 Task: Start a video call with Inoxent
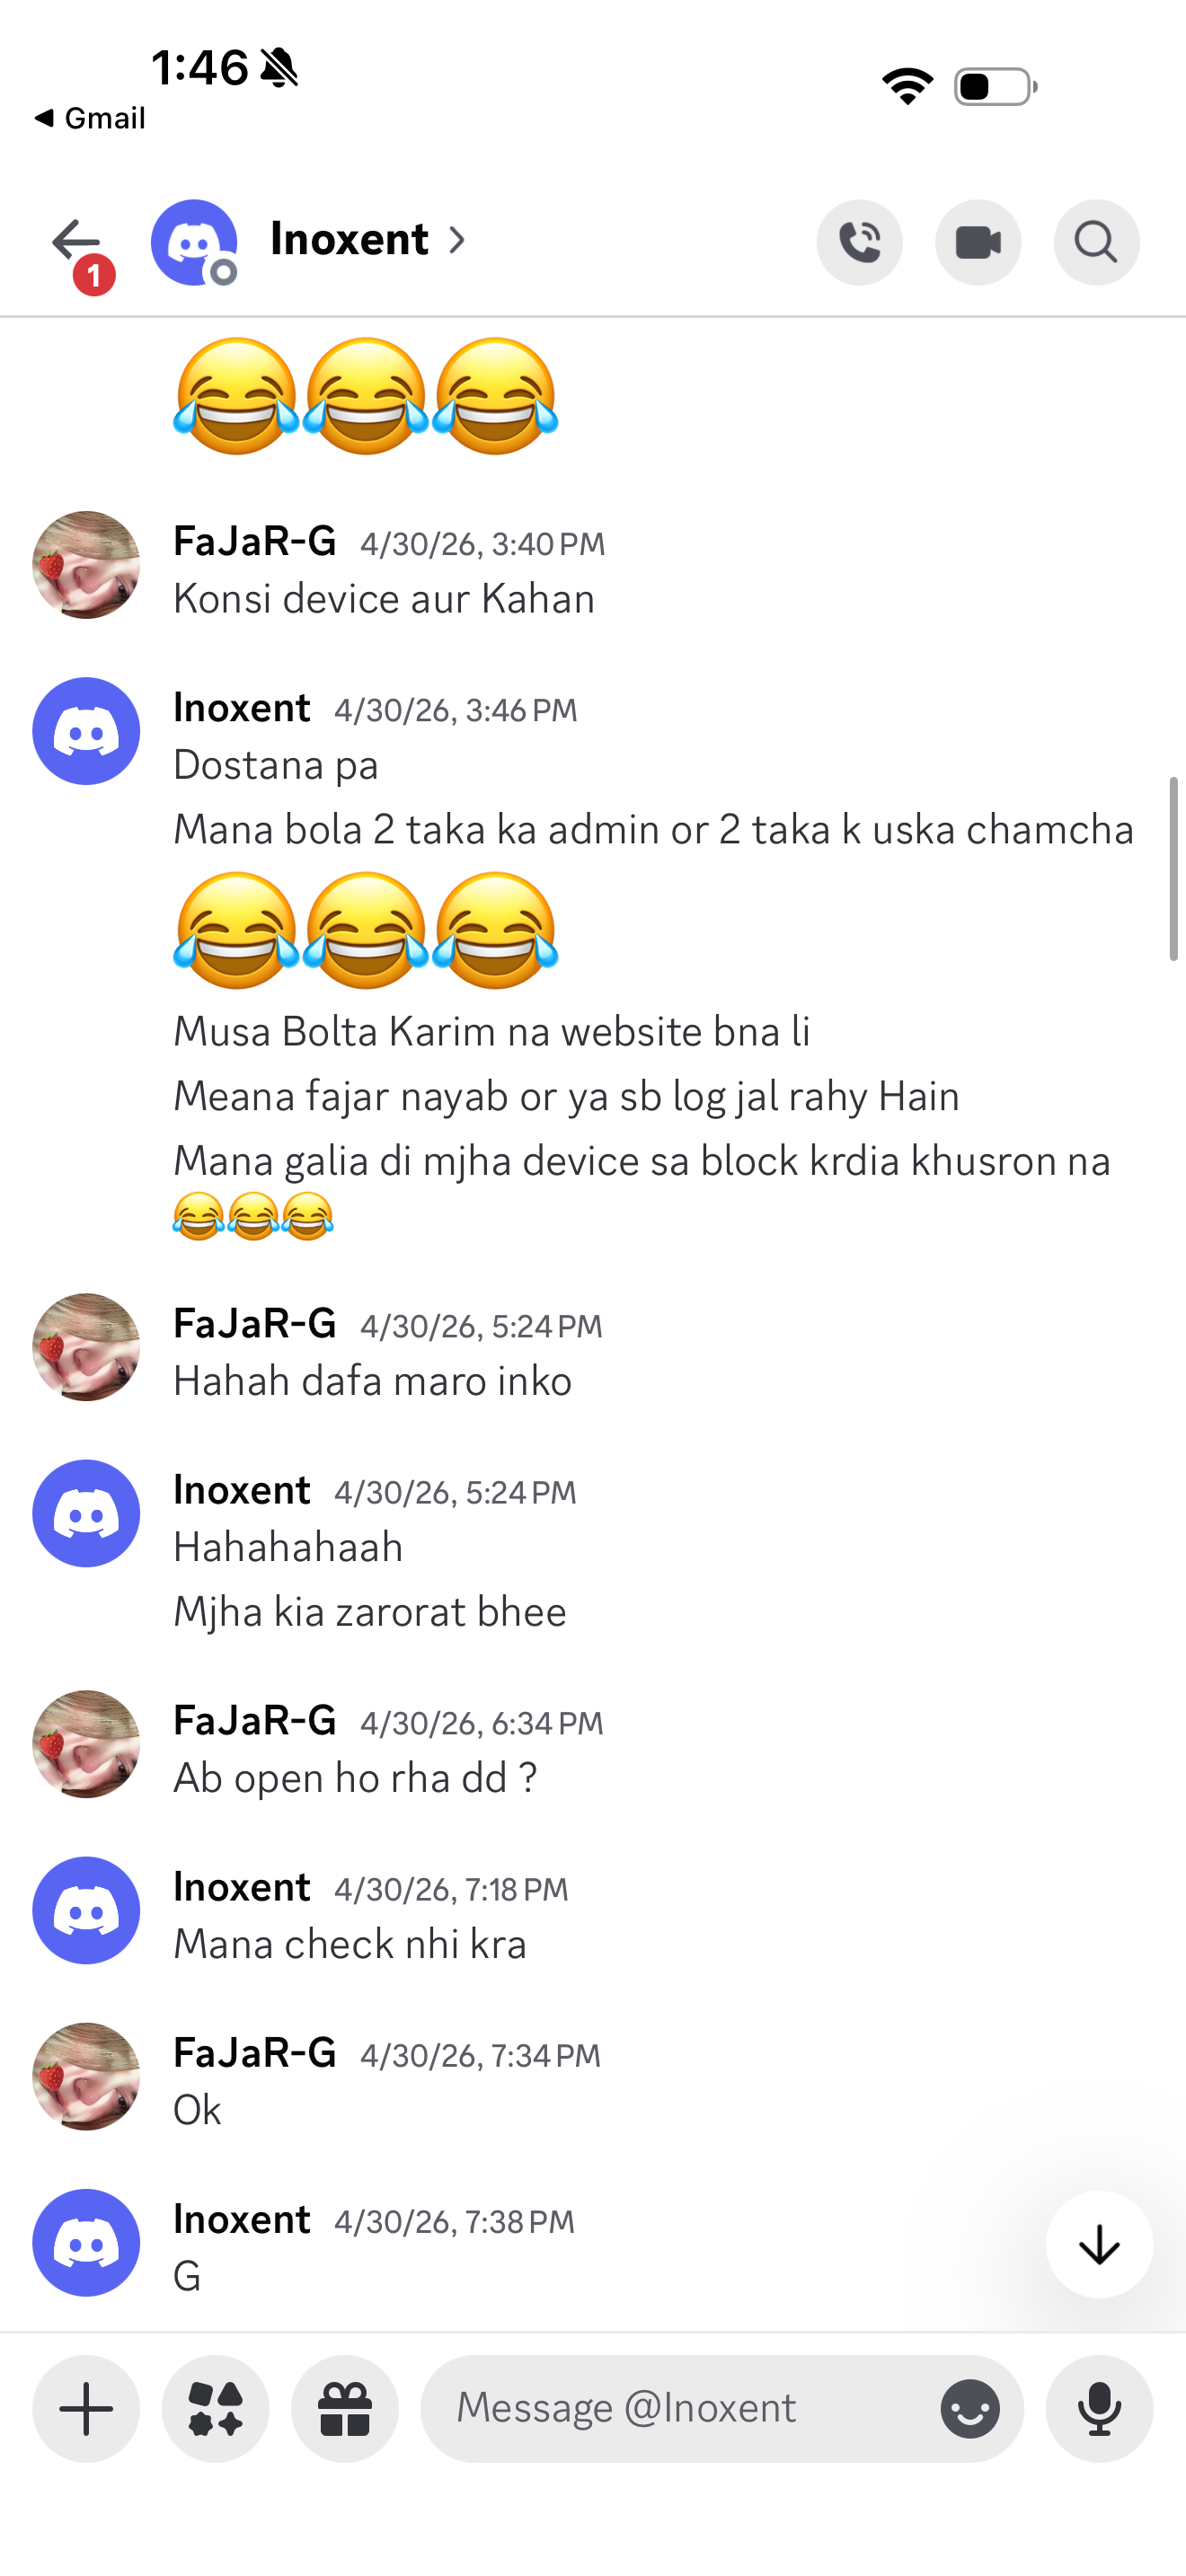click(x=977, y=242)
